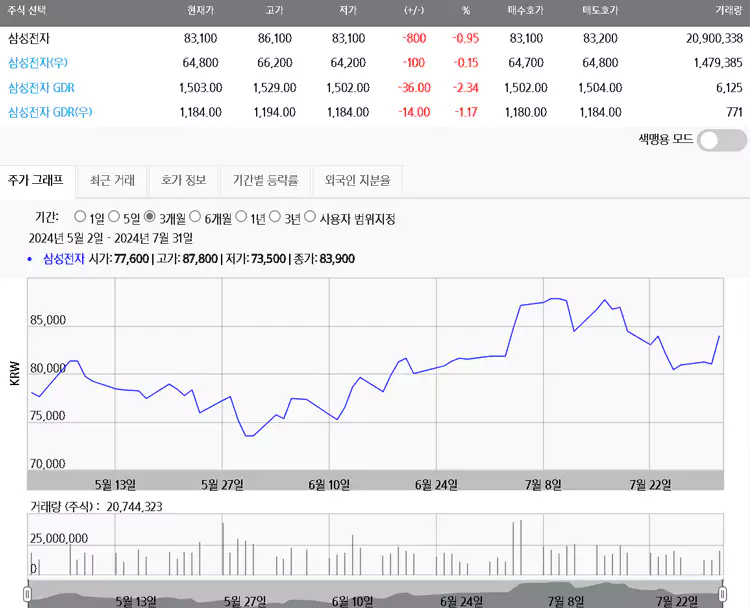Select the 3개월 period radio button
The height and width of the screenshot is (608, 750).
[x=150, y=217]
